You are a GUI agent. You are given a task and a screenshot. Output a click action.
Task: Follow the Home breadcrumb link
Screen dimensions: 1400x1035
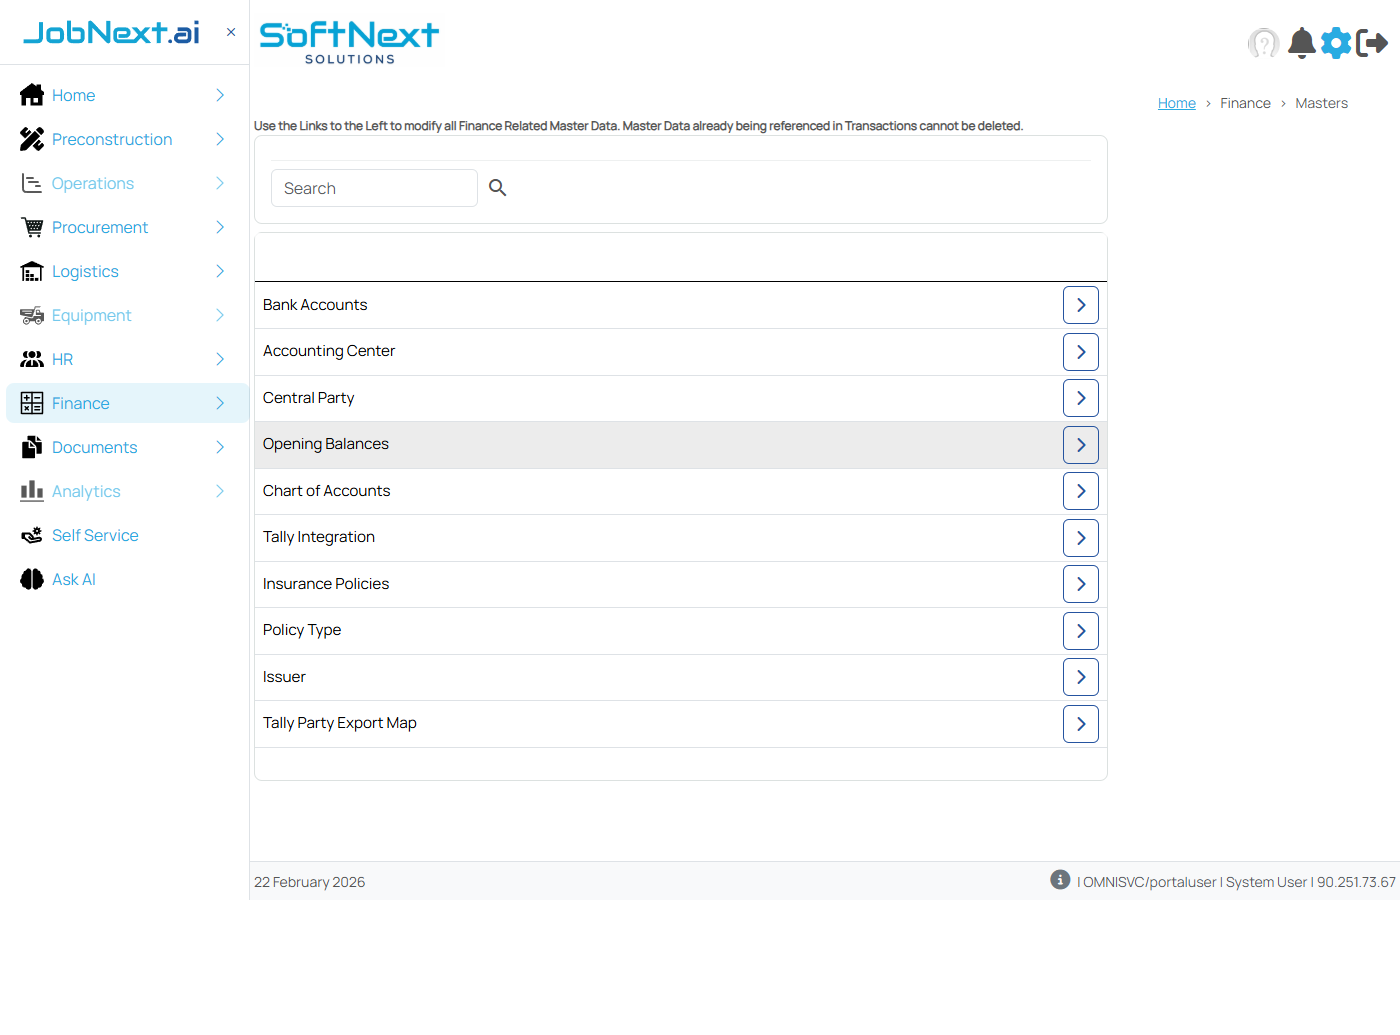[1176, 102]
